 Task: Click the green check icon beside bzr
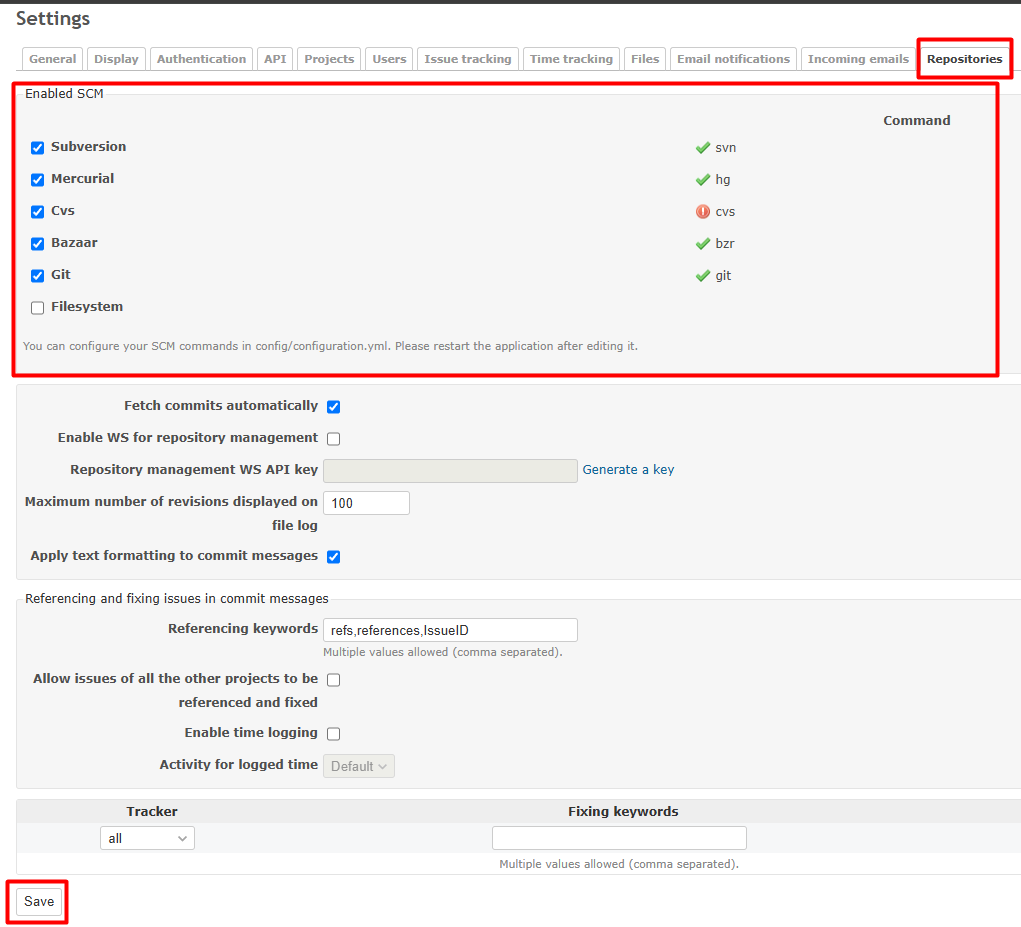703,243
